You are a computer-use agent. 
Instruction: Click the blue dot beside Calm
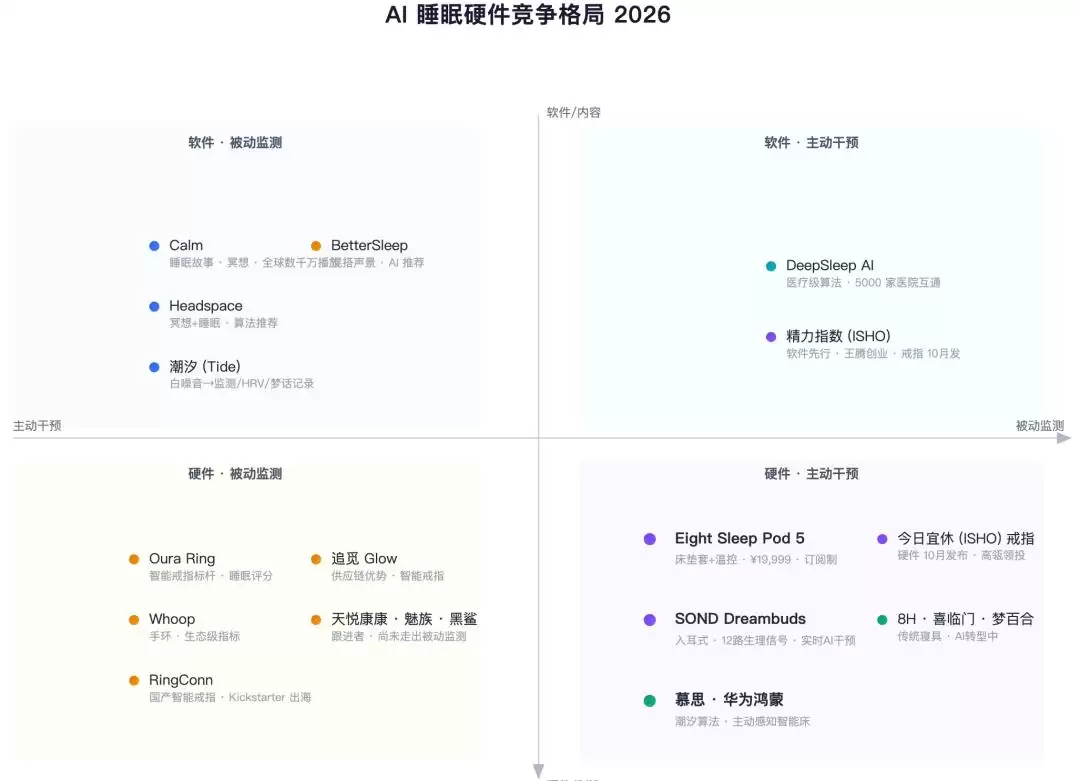tap(154, 246)
